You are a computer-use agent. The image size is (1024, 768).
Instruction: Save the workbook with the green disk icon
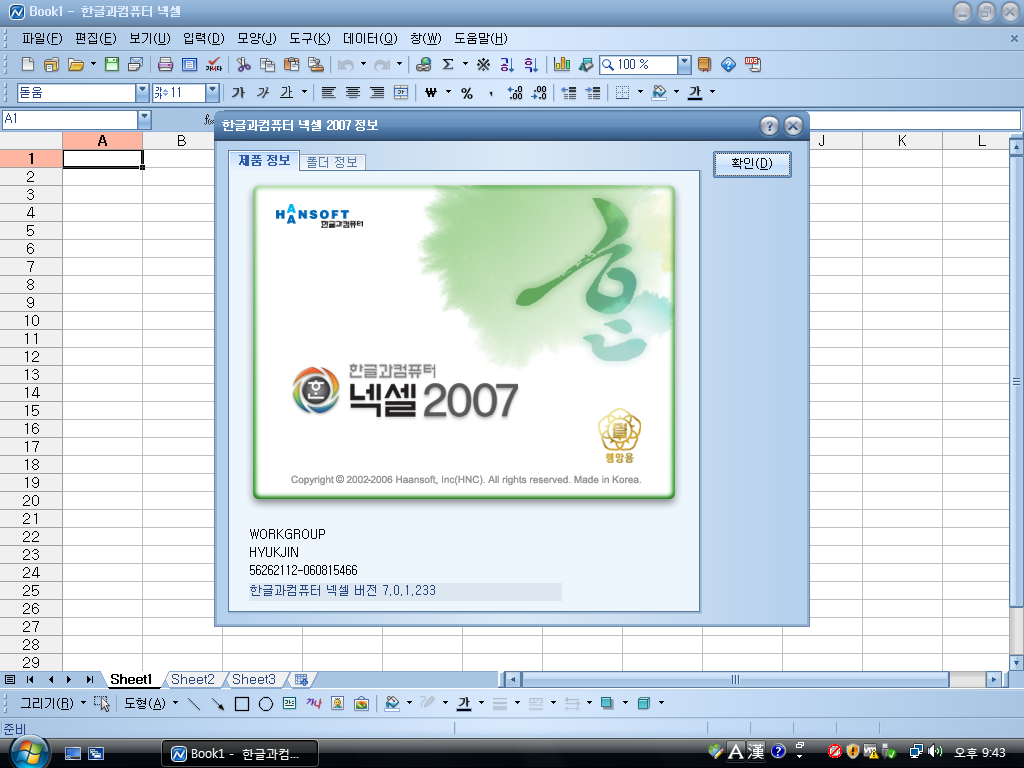[x=112, y=64]
